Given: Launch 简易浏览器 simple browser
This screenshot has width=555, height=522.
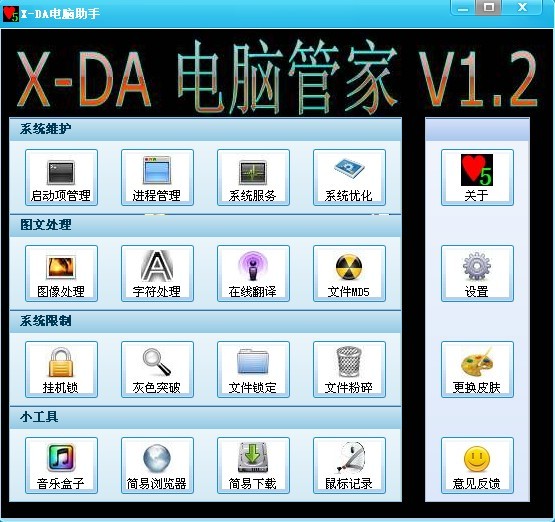Looking at the screenshot, I should [157, 465].
